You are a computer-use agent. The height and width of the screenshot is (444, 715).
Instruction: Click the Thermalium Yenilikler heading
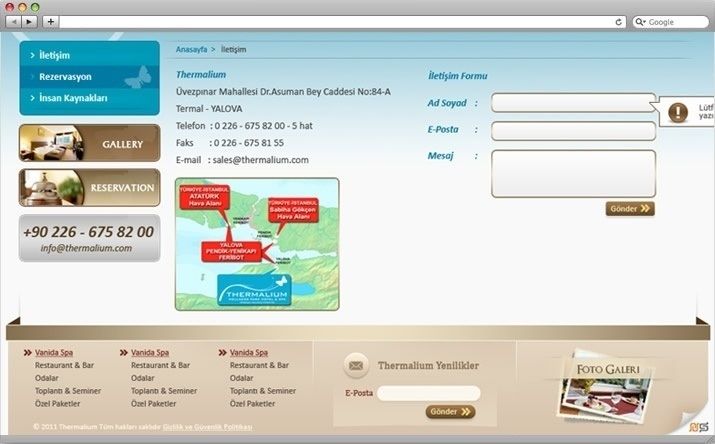[428, 366]
